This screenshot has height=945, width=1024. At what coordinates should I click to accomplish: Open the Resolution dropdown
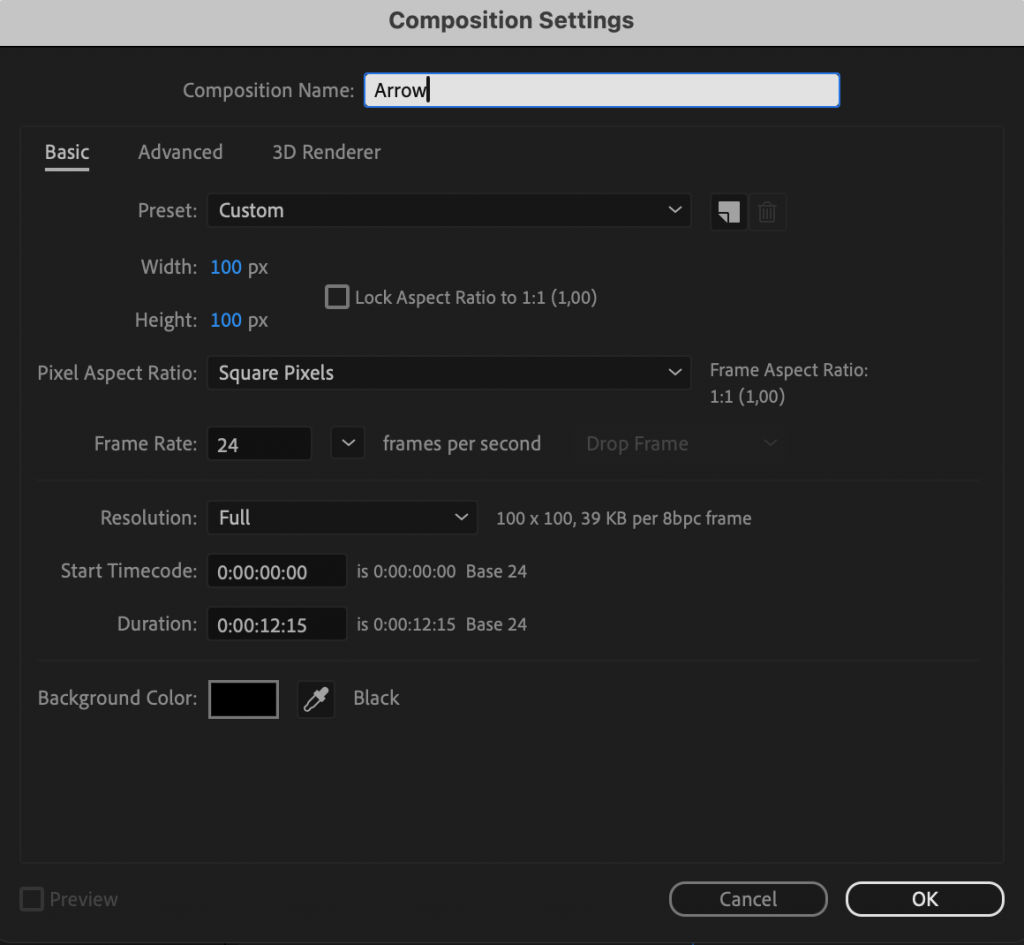pyautogui.click(x=342, y=518)
